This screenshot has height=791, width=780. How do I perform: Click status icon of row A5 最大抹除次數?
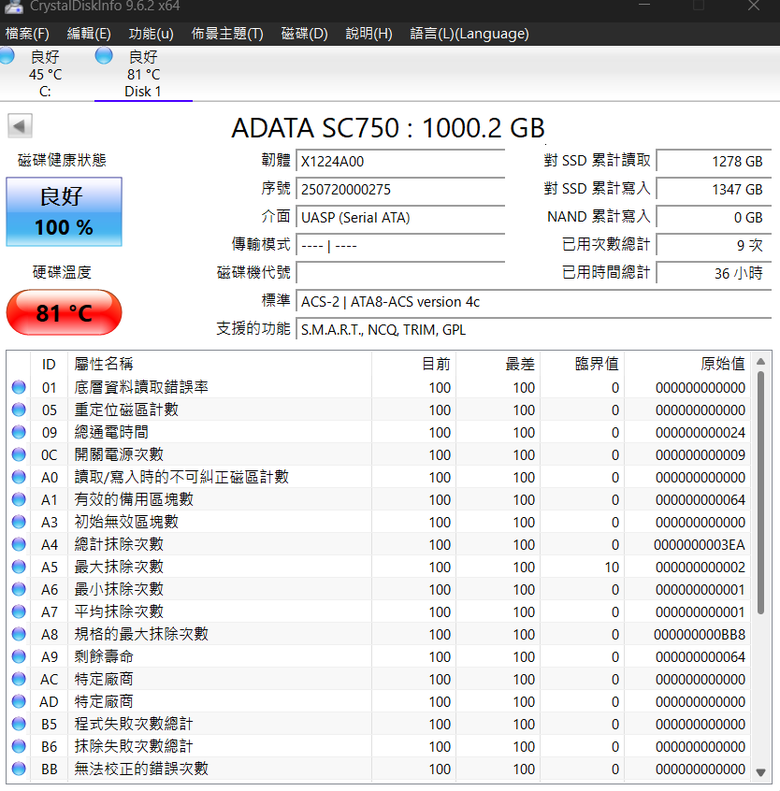point(19,567)
